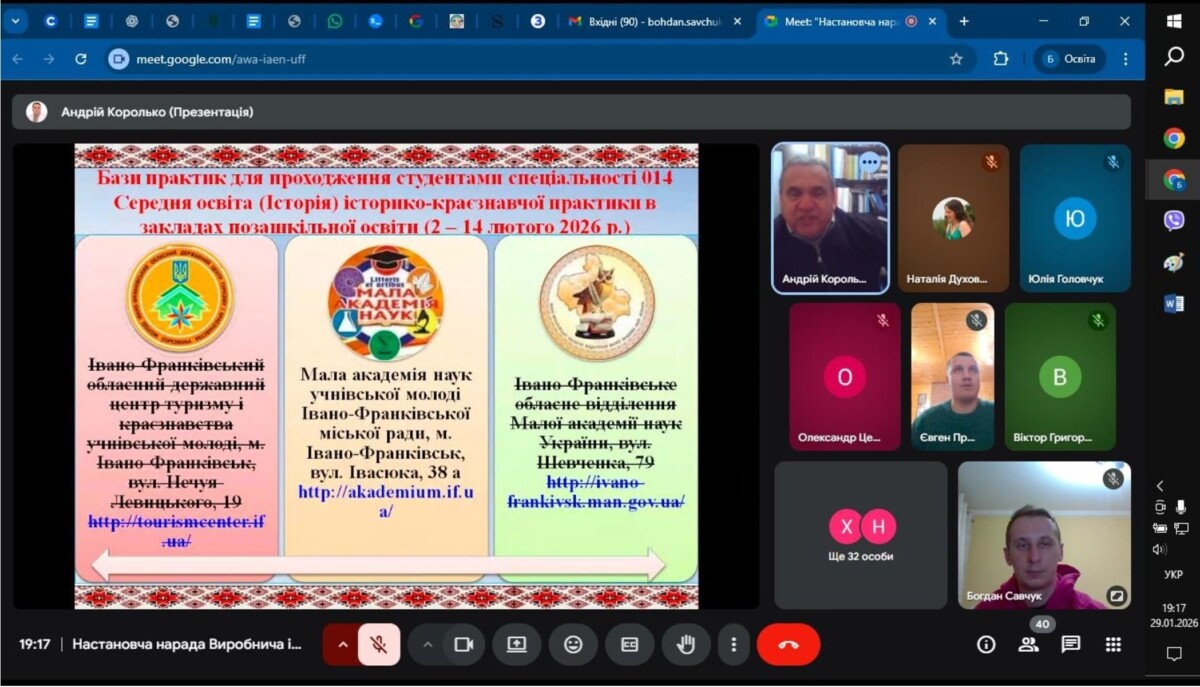
Task: Open the activities grid icon
Action: [1113, 645]
